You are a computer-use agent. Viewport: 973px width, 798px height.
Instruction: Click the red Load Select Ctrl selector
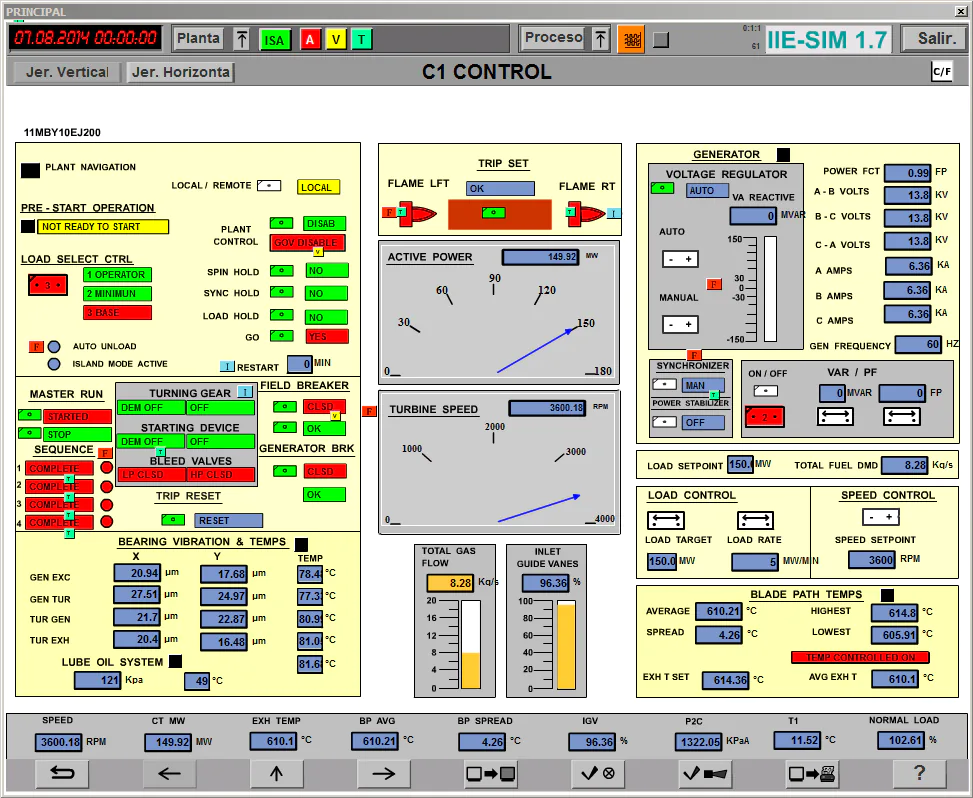pyautogui.click(x=48, y=285)
